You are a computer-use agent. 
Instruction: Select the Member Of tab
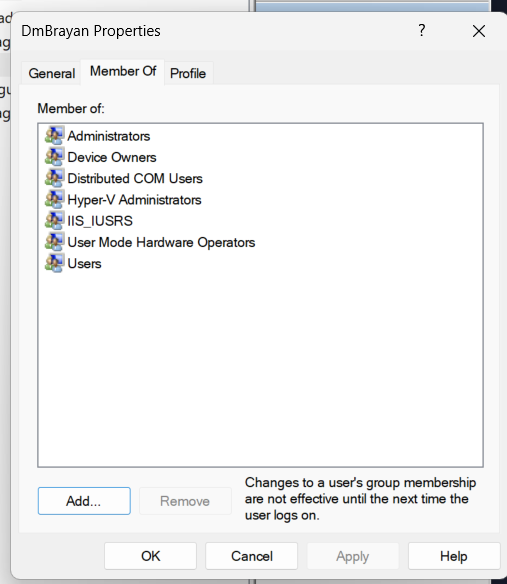[123, 72]
